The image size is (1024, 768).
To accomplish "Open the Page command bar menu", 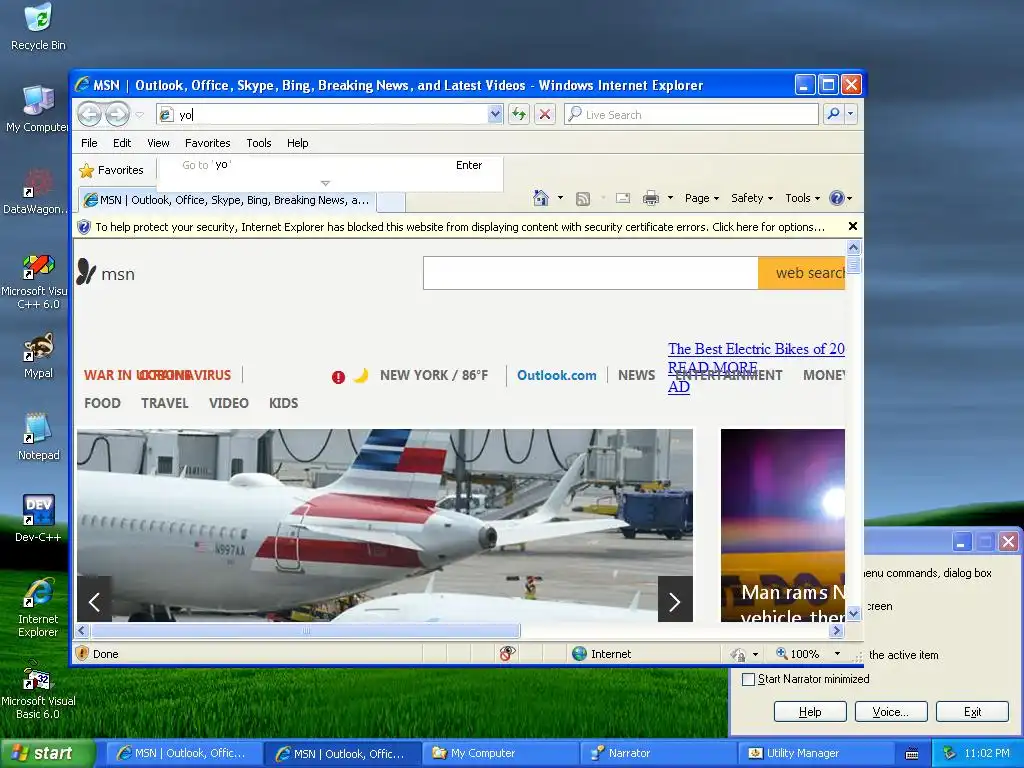I will click(x=701, y=198).
